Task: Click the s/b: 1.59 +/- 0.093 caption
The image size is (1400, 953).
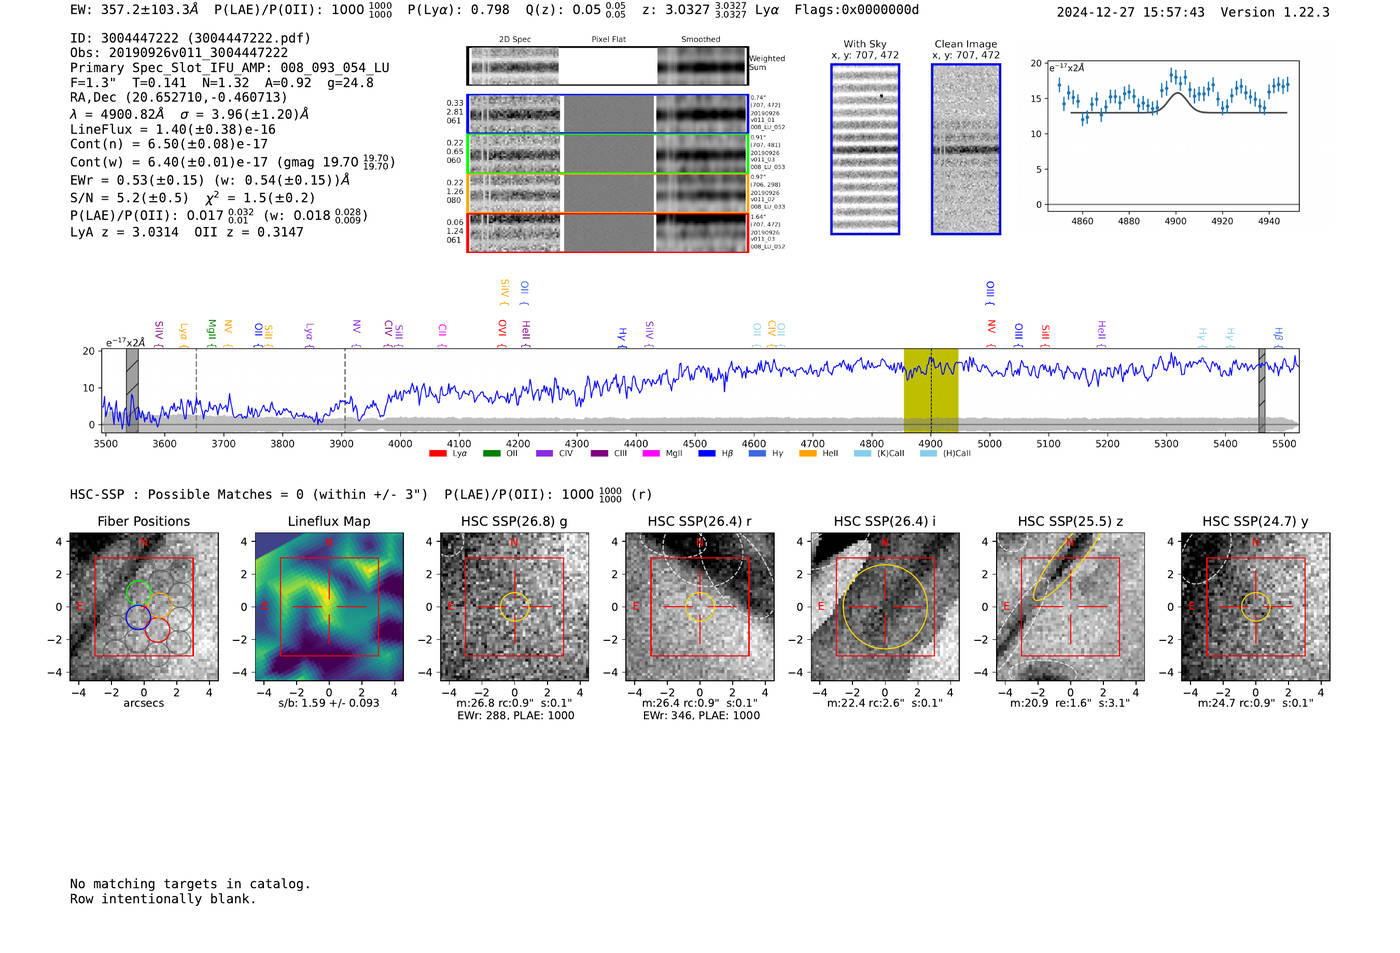Action: point(329,703)
